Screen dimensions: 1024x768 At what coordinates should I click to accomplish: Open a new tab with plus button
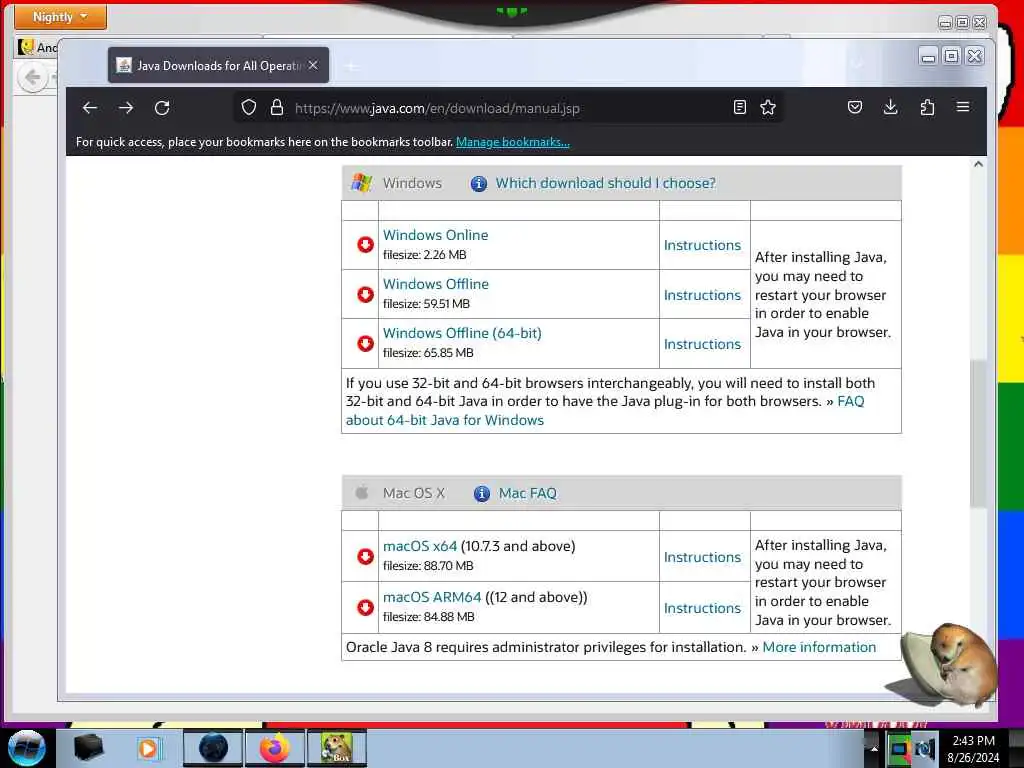click(352, 66)
